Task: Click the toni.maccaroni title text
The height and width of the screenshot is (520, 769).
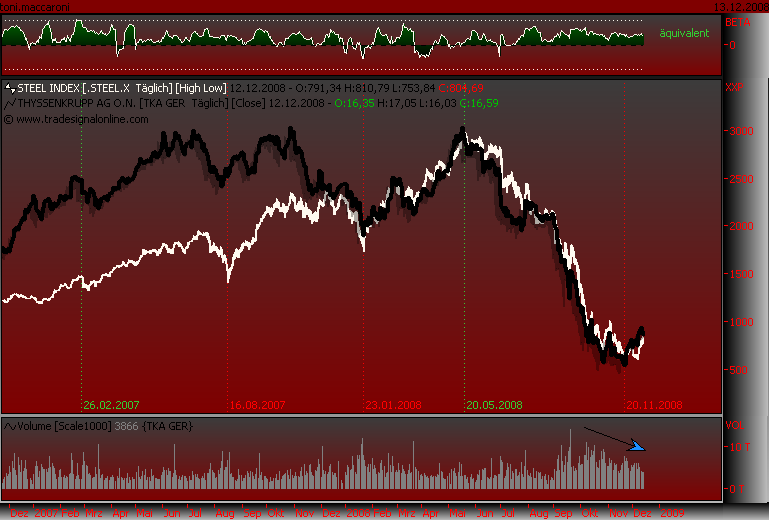Action: (x=35, y=6)
